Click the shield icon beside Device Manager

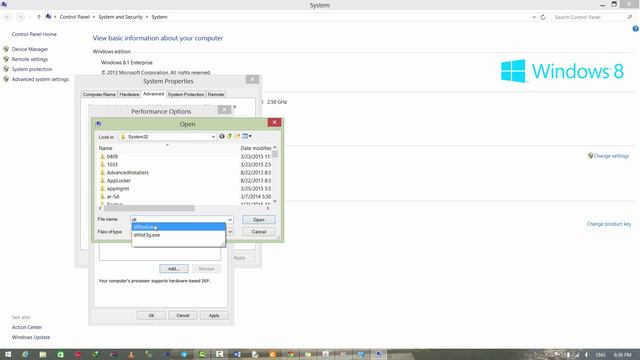coord(6,49)
